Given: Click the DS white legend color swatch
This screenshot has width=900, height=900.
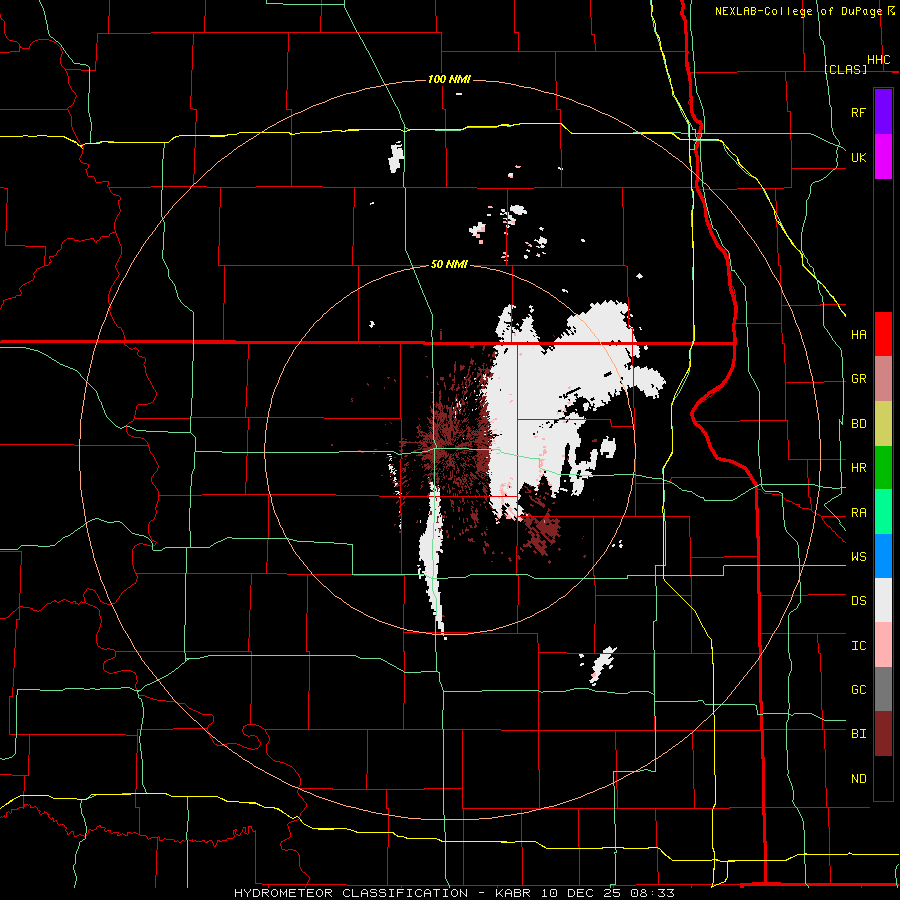Looking at the screenshot, I should coord(883,600).
